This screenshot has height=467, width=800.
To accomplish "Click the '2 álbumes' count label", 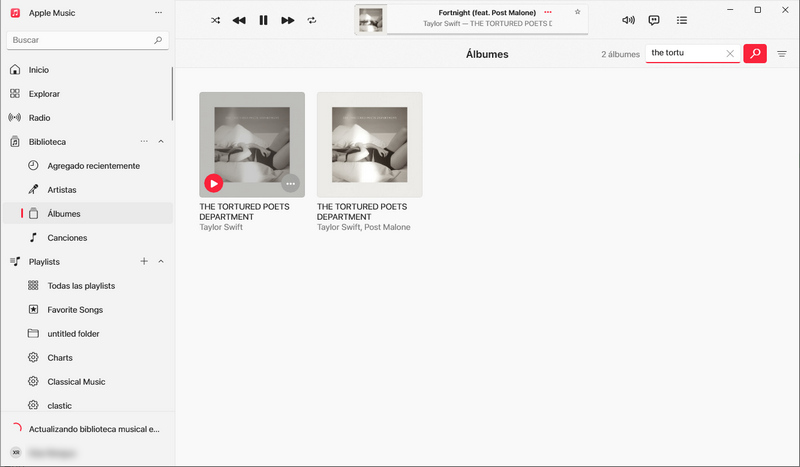I will click(x=620, y=54).
